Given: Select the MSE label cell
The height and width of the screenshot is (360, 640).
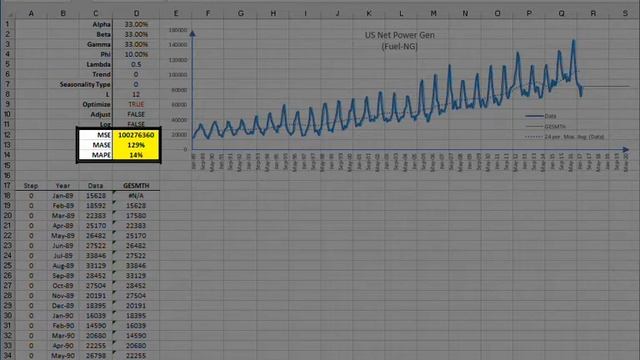Looking at the screenshot, I should 95,135.
